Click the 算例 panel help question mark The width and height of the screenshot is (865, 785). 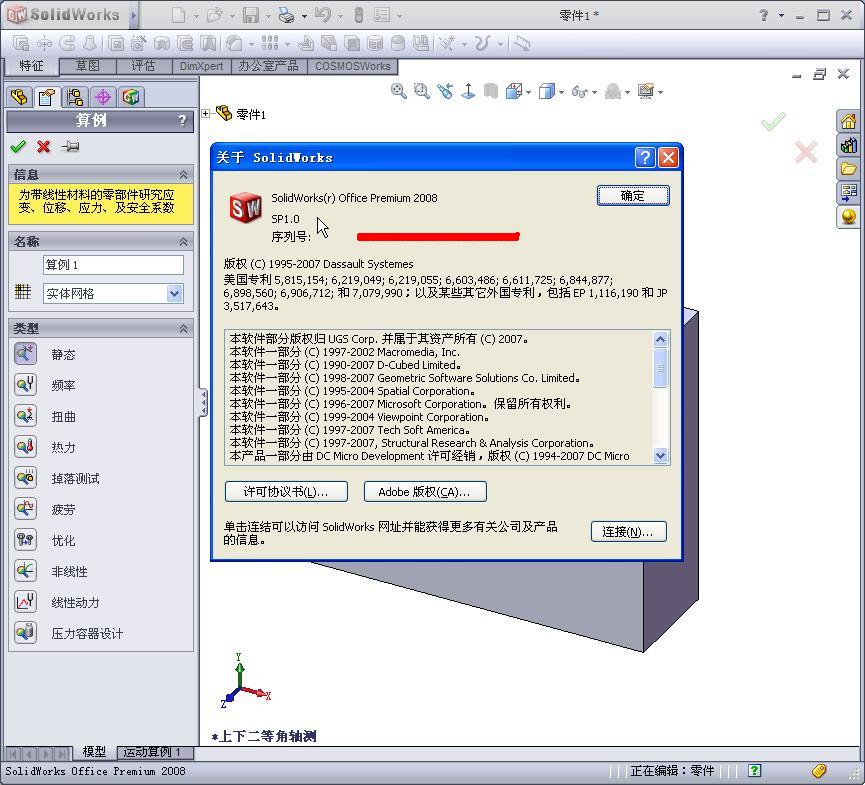click(183, 120)
